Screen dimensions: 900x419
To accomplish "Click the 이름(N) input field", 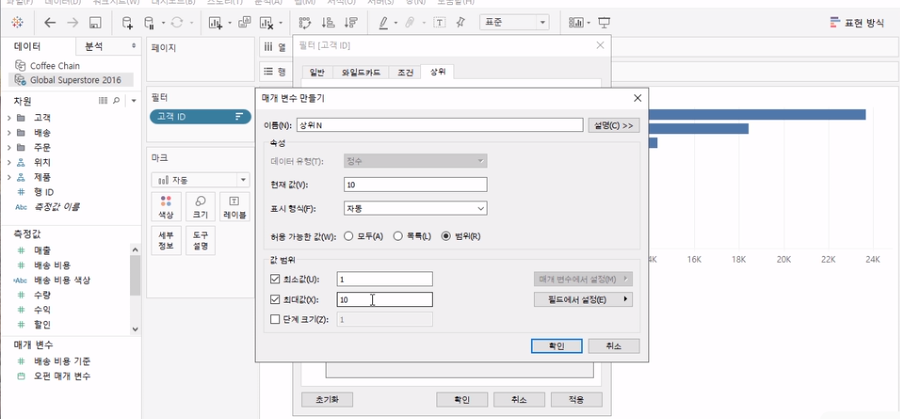I will pyautogui.click(x=440, y=125).
